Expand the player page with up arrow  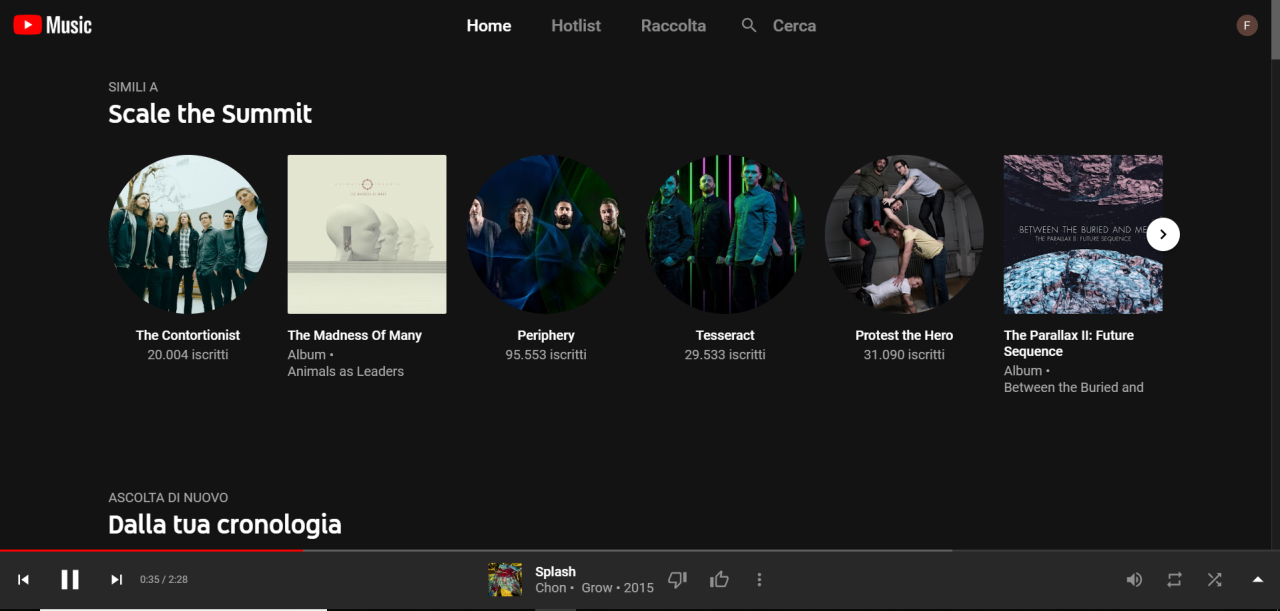tap(1258, 580)
